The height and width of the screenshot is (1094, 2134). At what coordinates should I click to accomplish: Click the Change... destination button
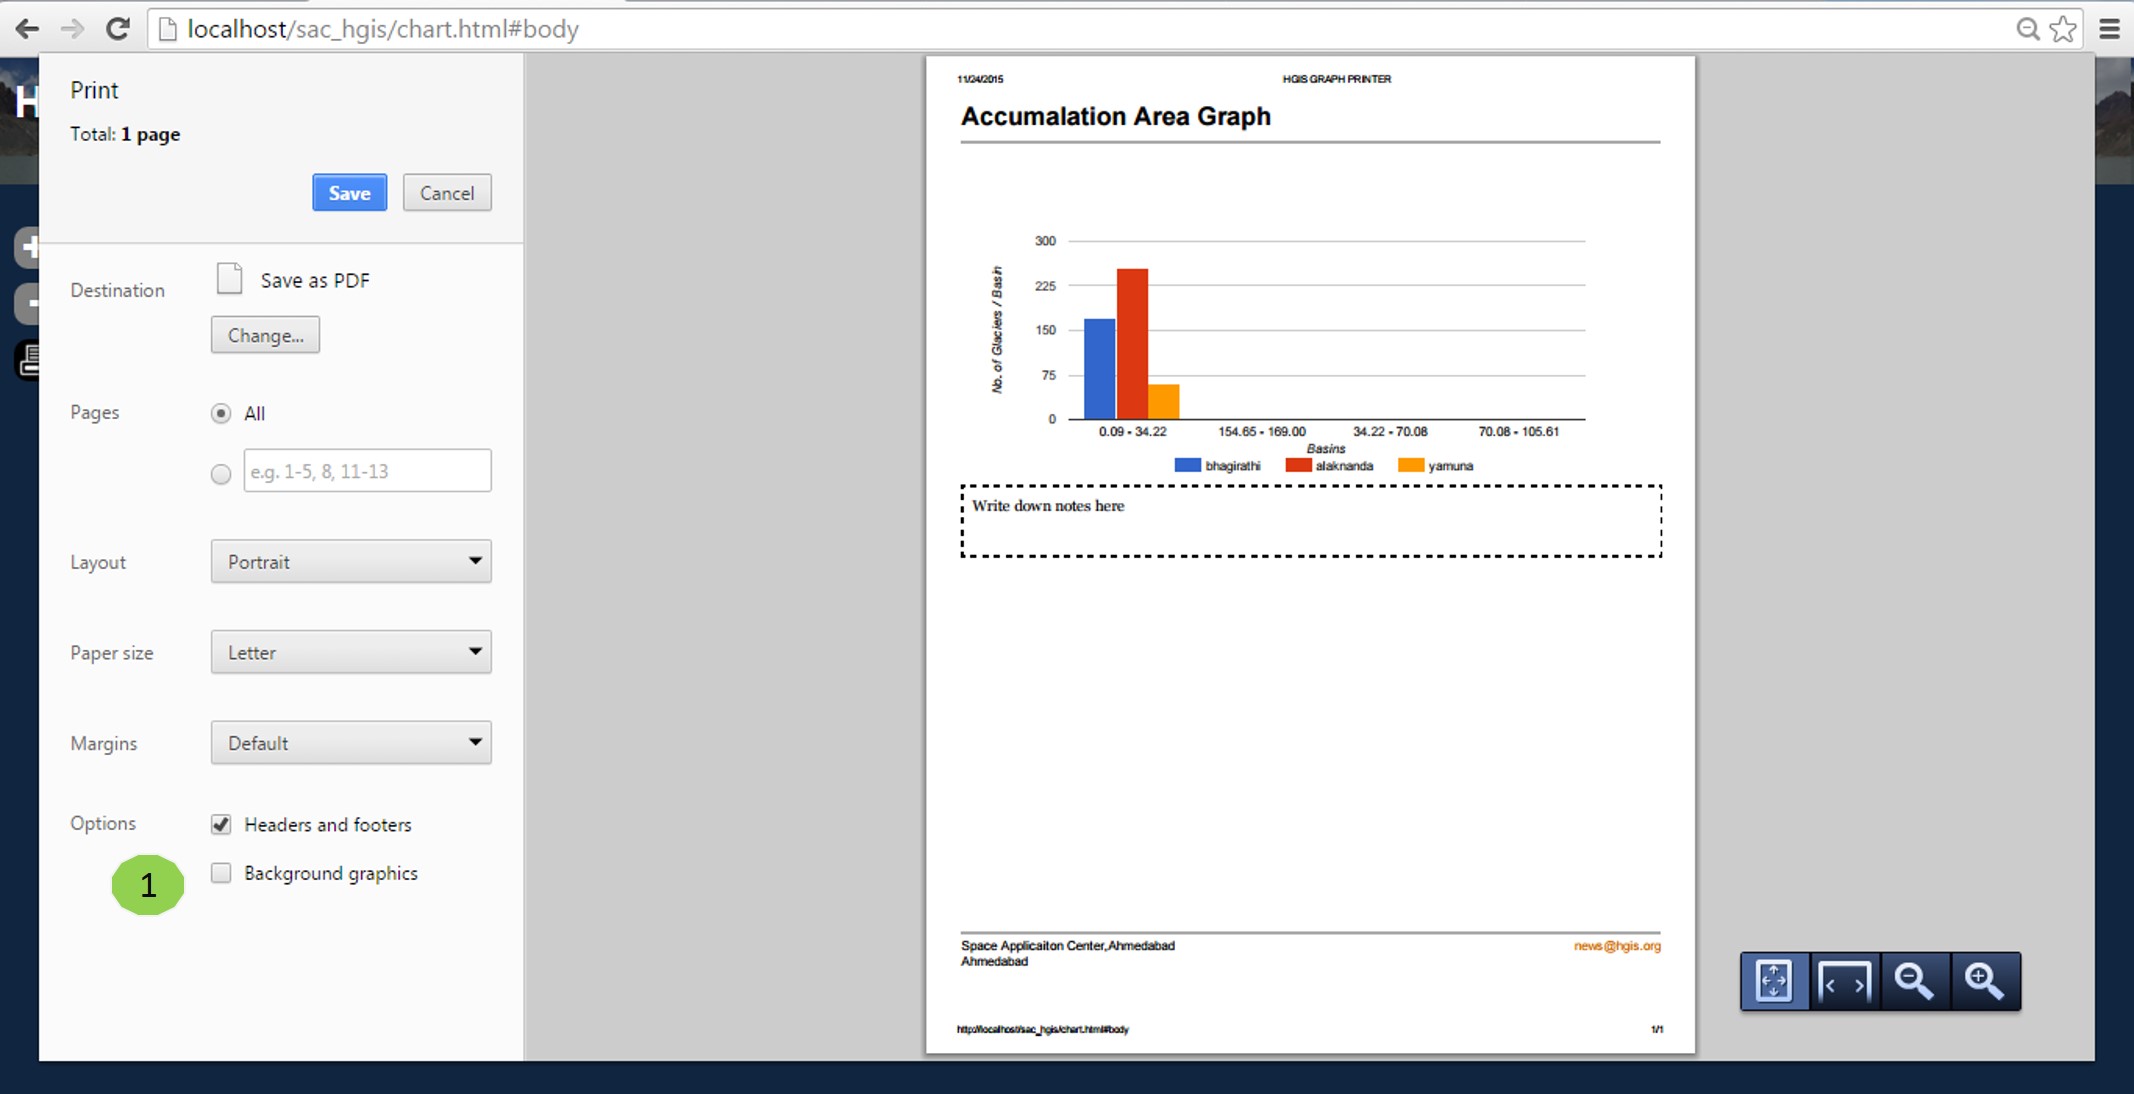coord(265,335)
